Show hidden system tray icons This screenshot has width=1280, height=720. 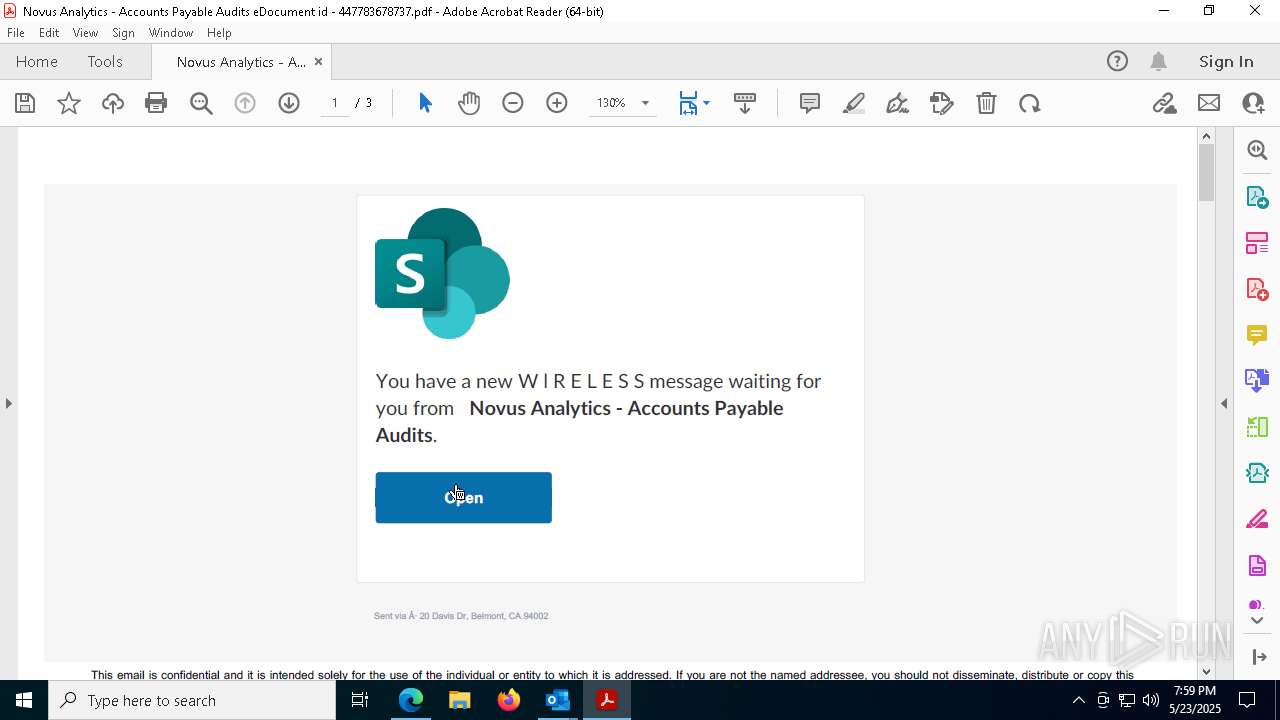tap(1078, 700)
